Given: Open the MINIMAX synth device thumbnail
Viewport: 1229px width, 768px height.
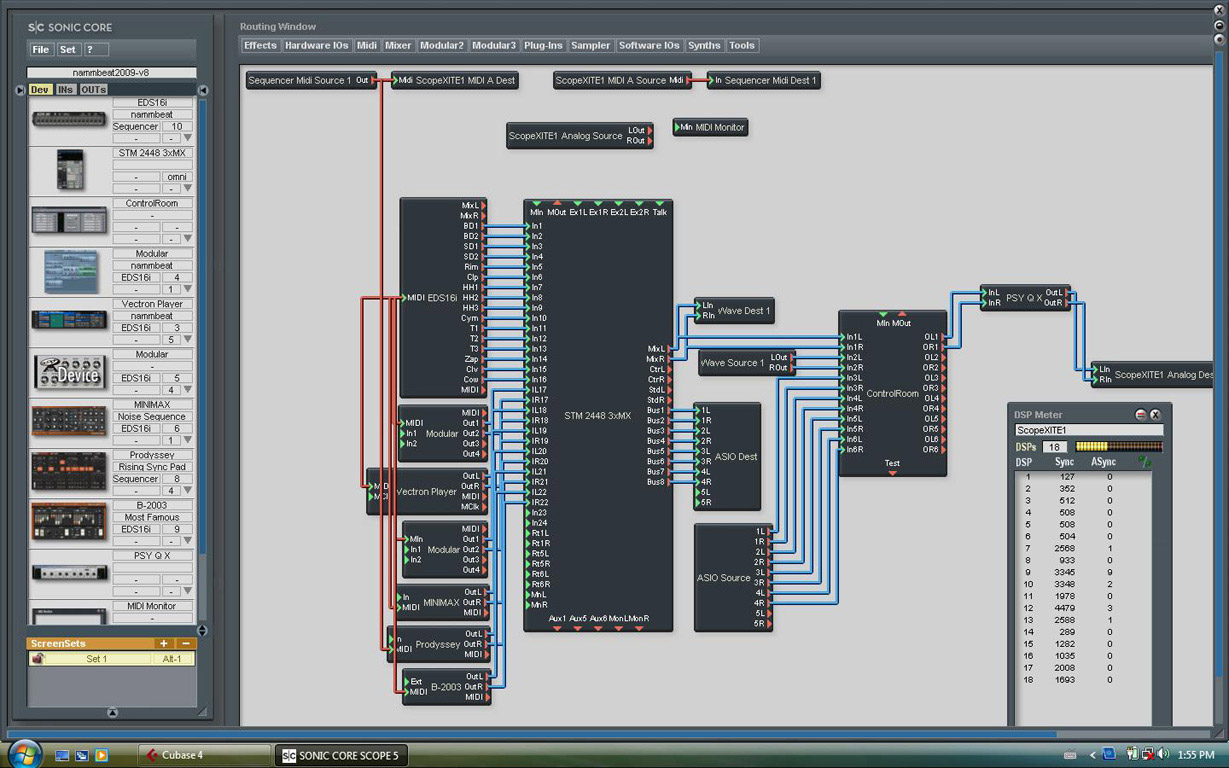Looking at the screenshot, I should click(69, 421).
